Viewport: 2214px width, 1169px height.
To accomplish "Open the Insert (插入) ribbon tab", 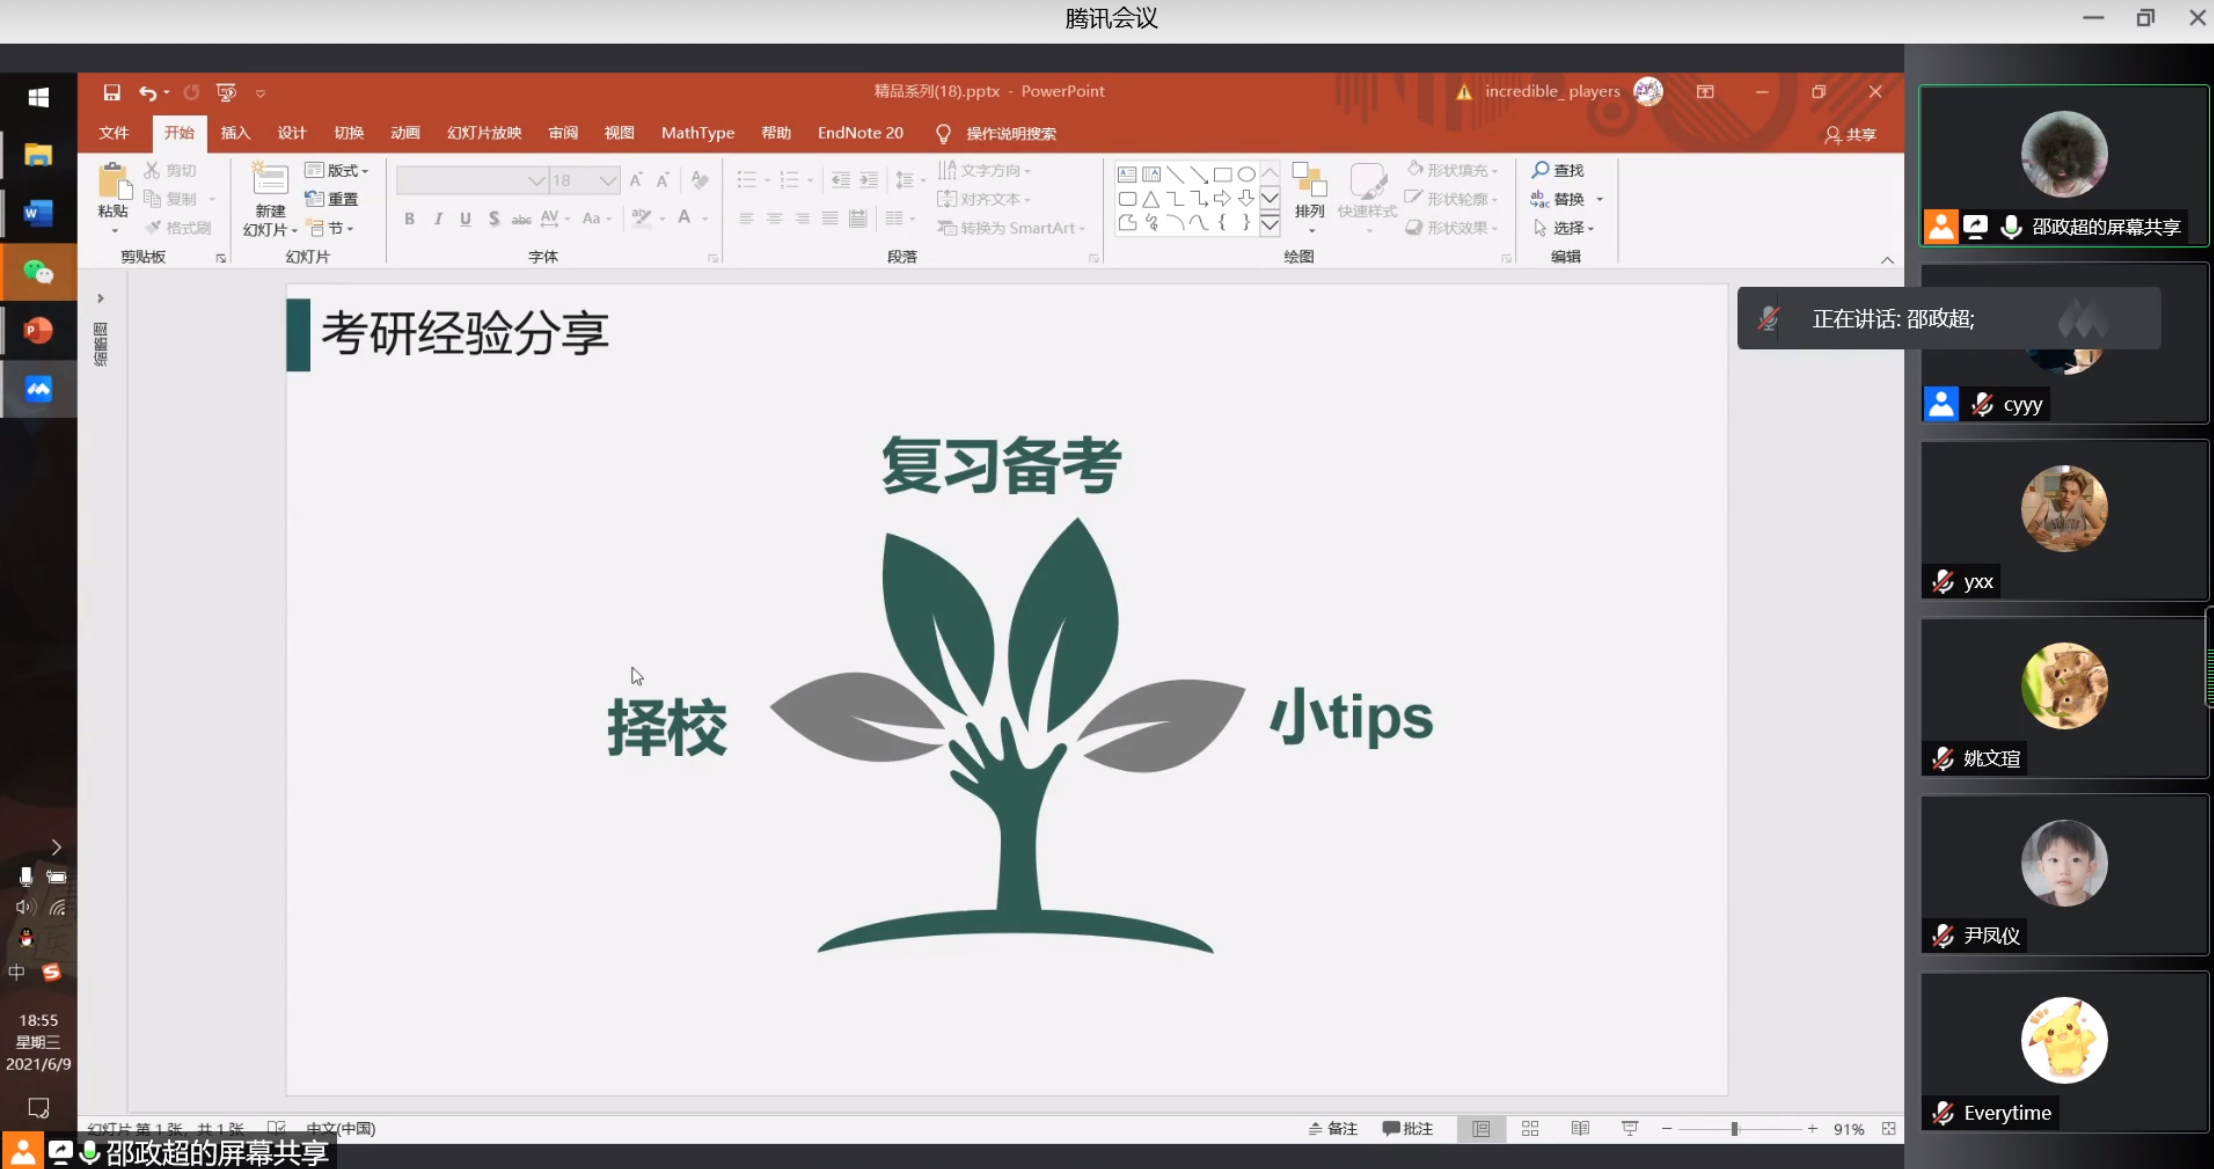I will pos(235,133).
